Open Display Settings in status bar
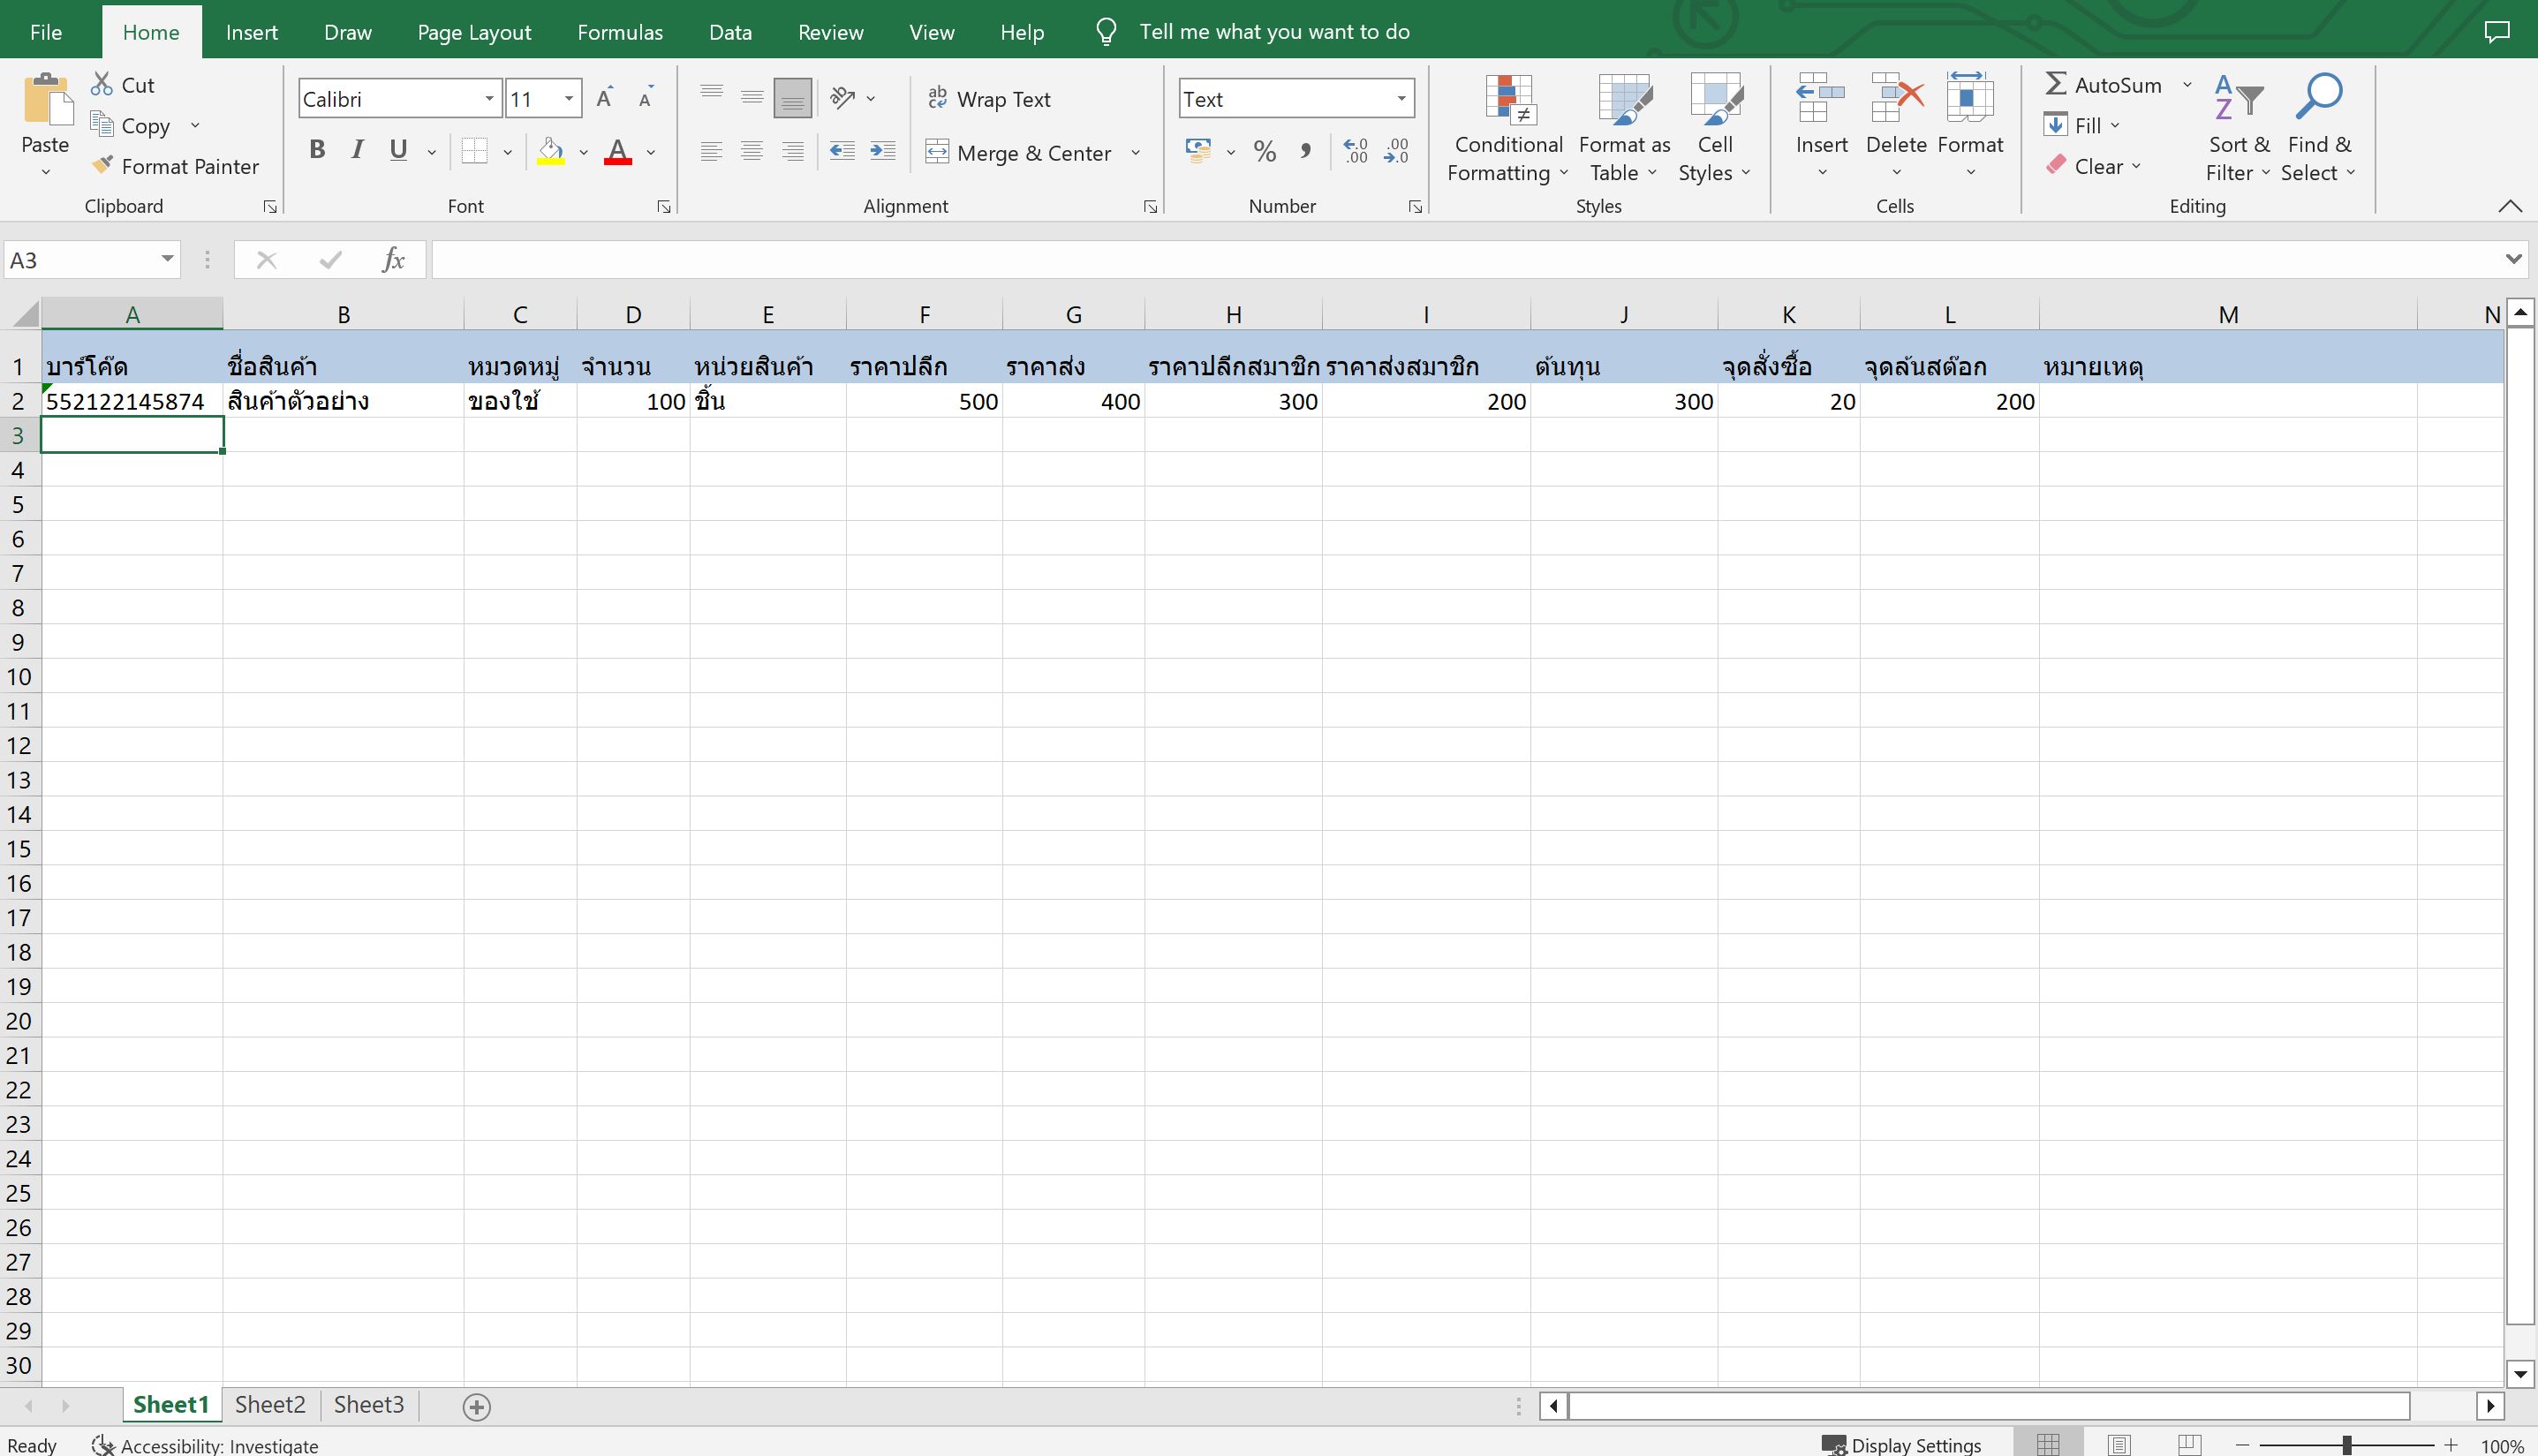Screen dimensions: 2538x1456 pos(1902,1445)
